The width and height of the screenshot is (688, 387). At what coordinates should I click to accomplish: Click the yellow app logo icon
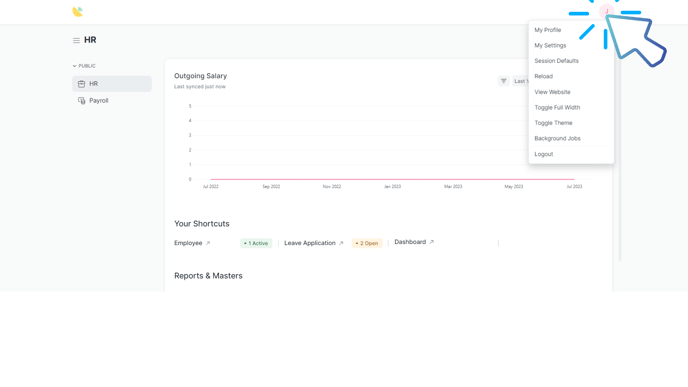coord(78,12)
